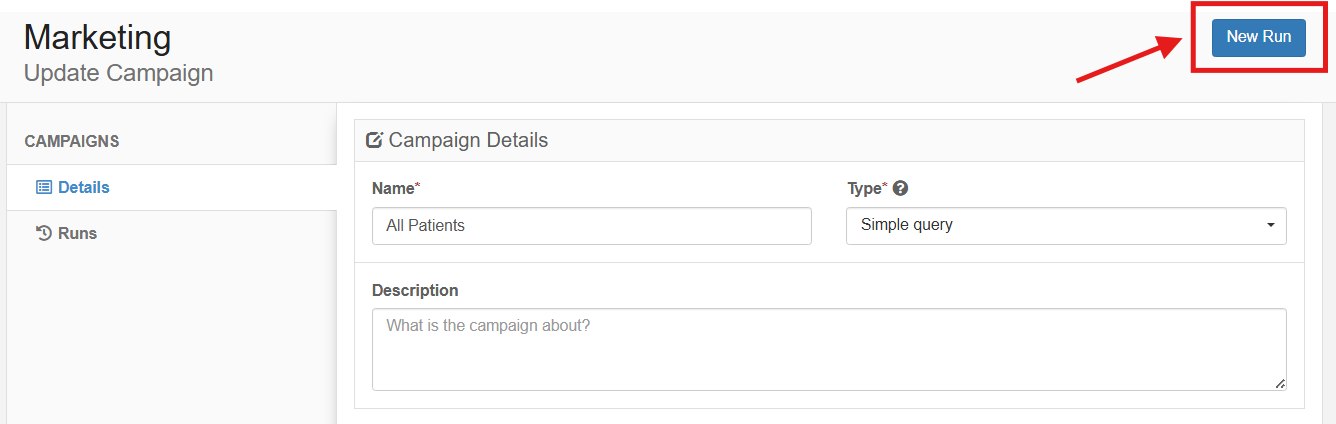Click the Details list icon
1336x424 pixels.
coord(44,187)
